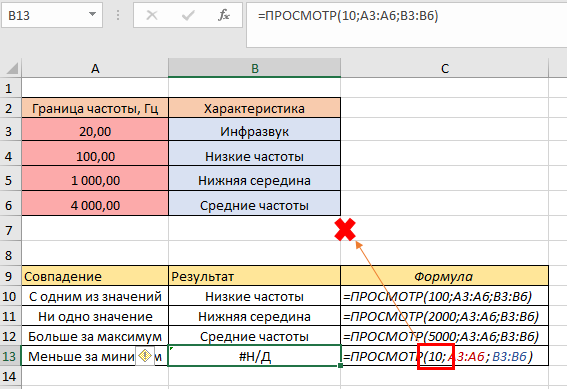This screenshot has height=389, width=567.
Task: Select cell with value 4 000,00
Action: [x=95, y=204]
